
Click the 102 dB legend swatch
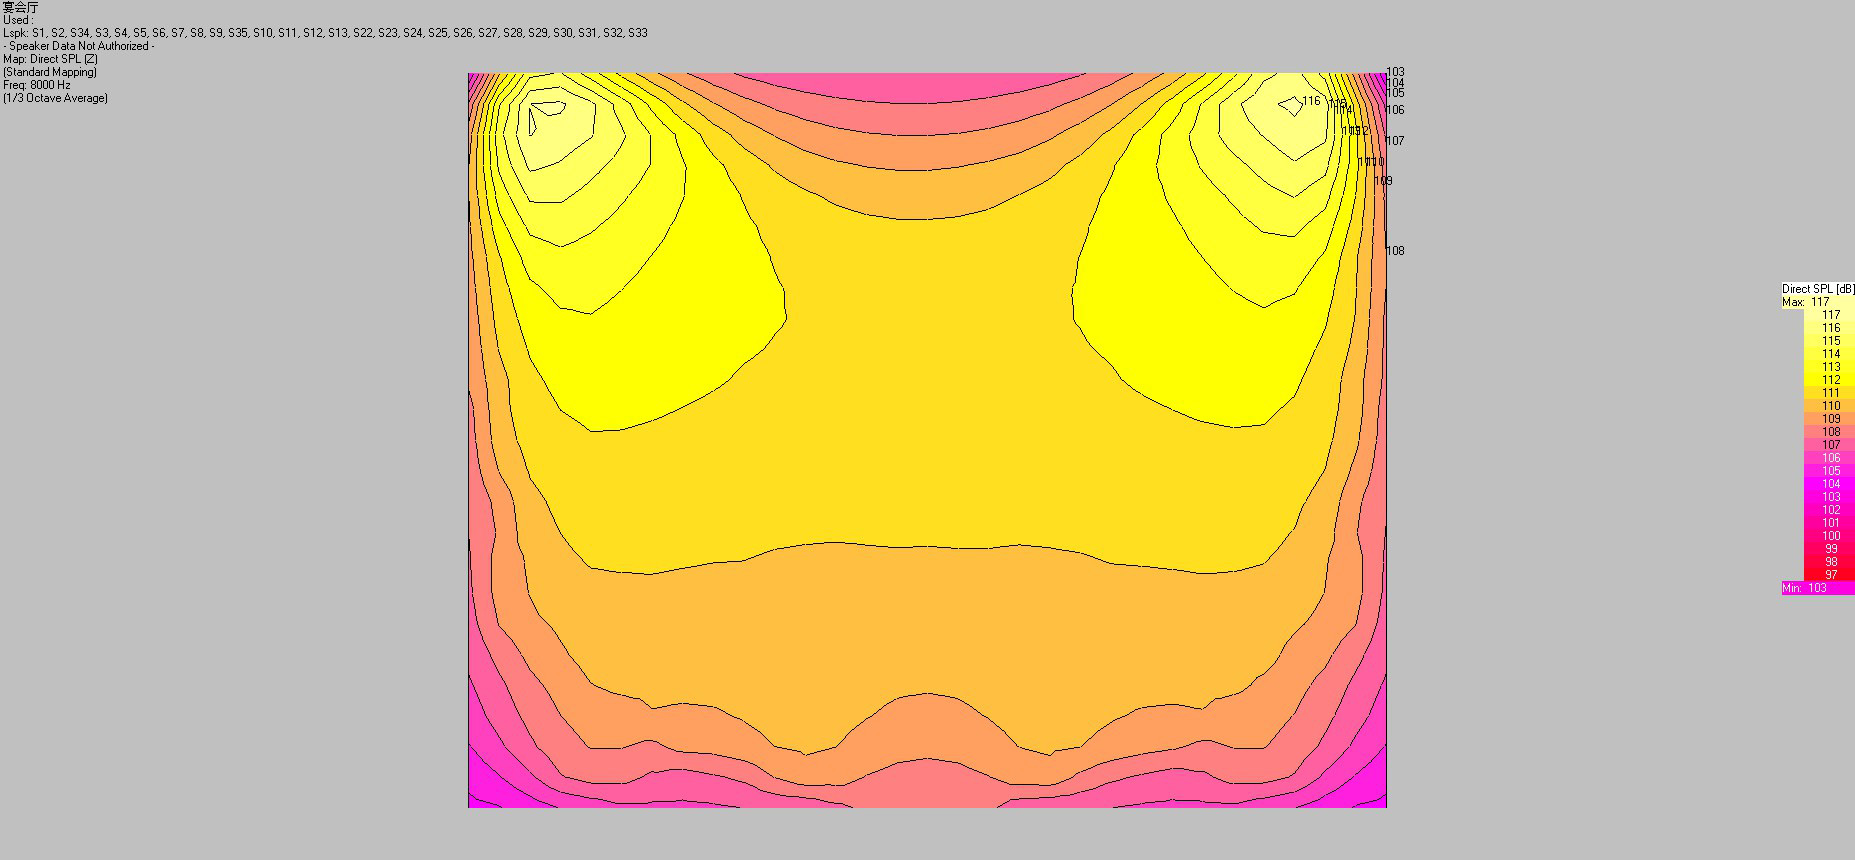click(x=1829, y=510)
